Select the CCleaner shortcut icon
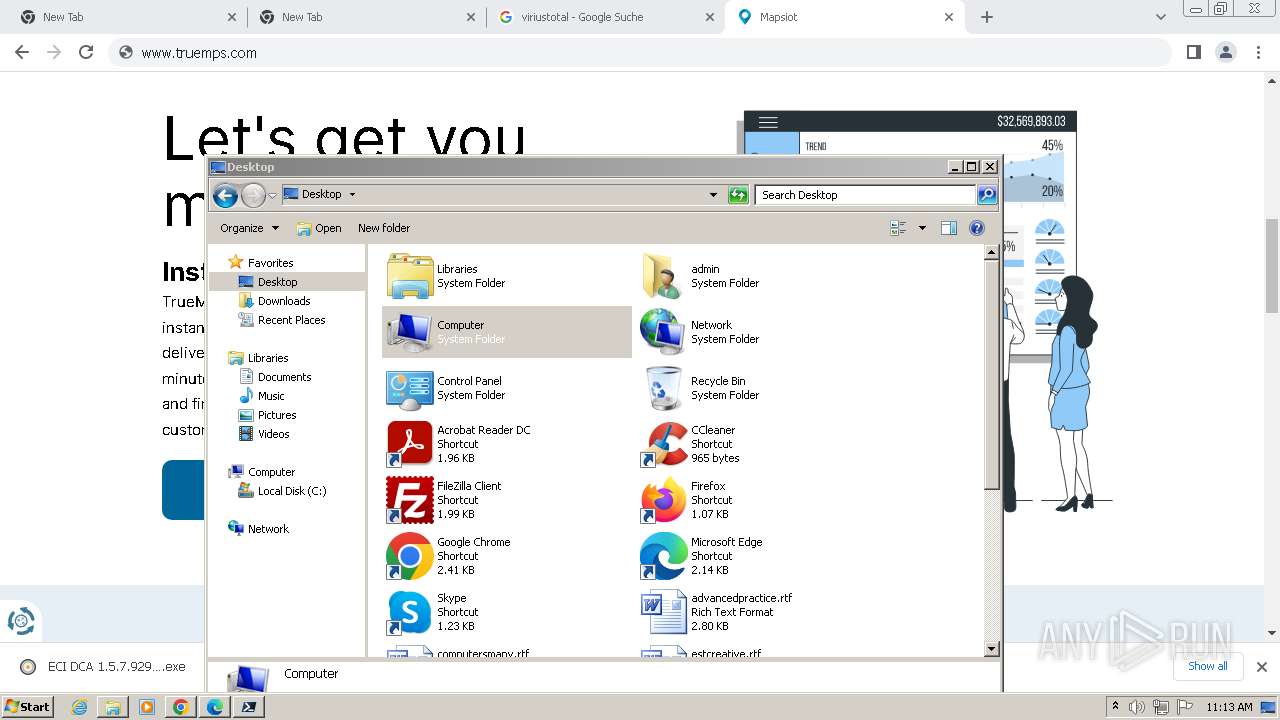 663,444
